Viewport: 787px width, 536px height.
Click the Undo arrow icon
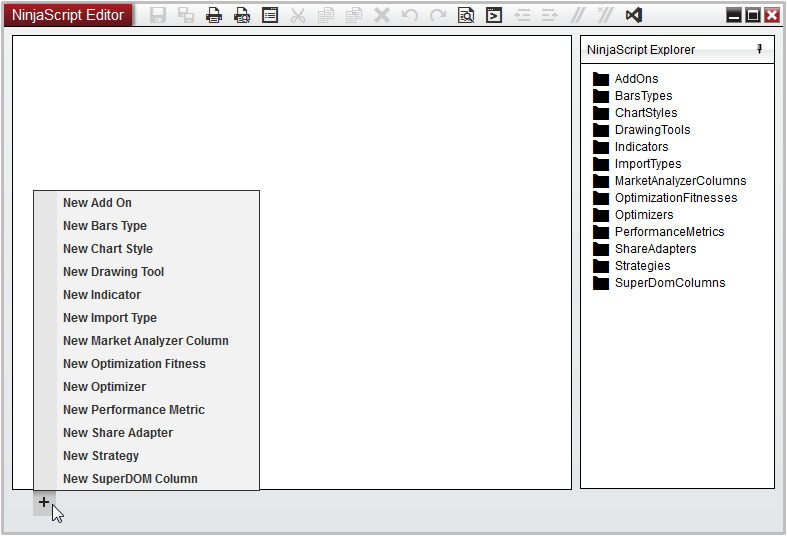(x=410, y=15)
